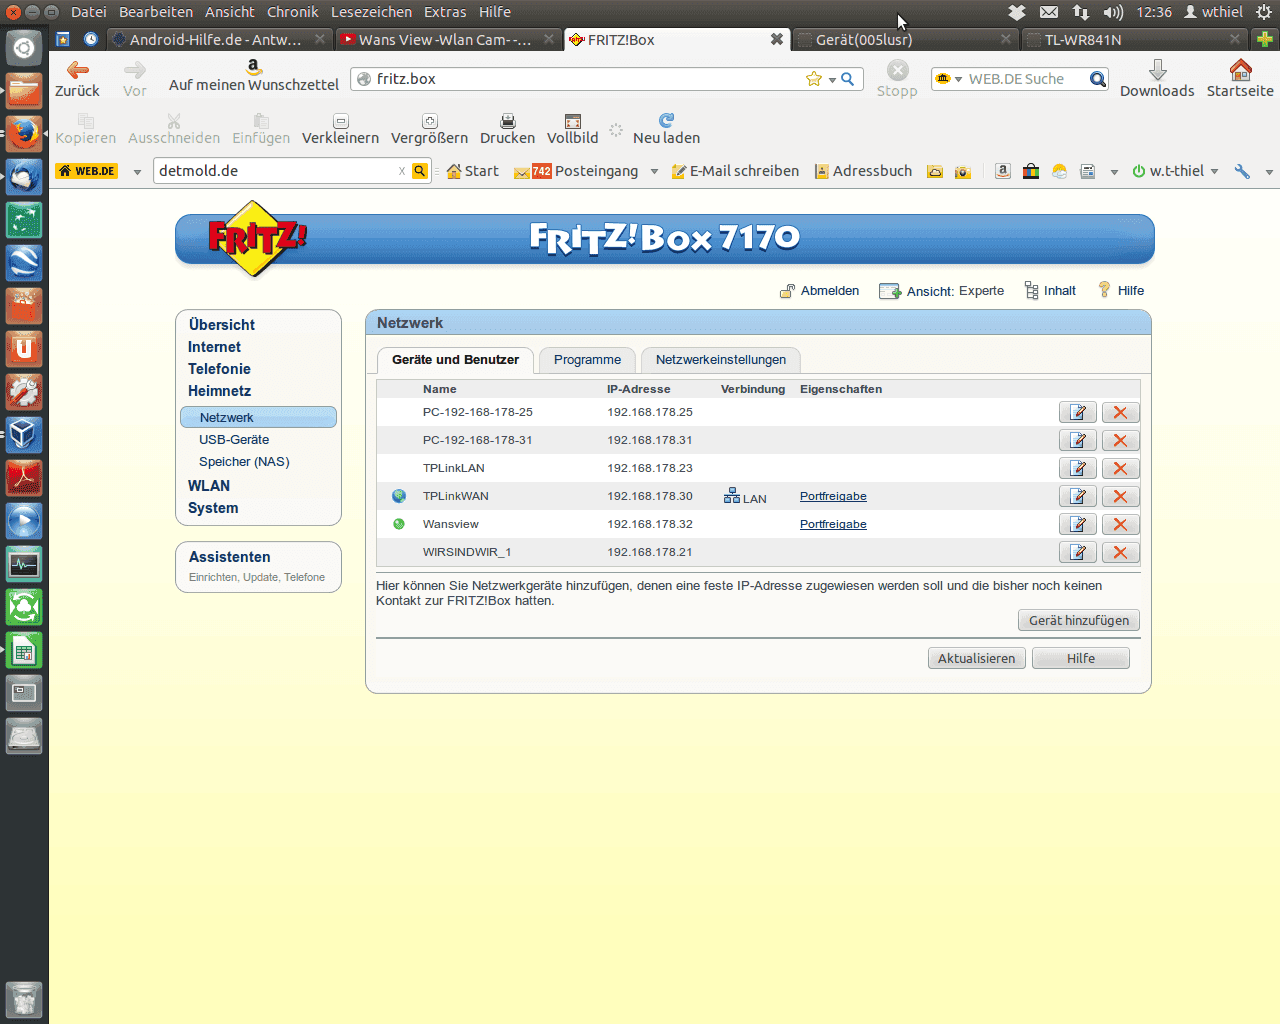Open the Assistenten panel link
The height and width of the screenshot is (1024, 1280).
pos(229,557)
